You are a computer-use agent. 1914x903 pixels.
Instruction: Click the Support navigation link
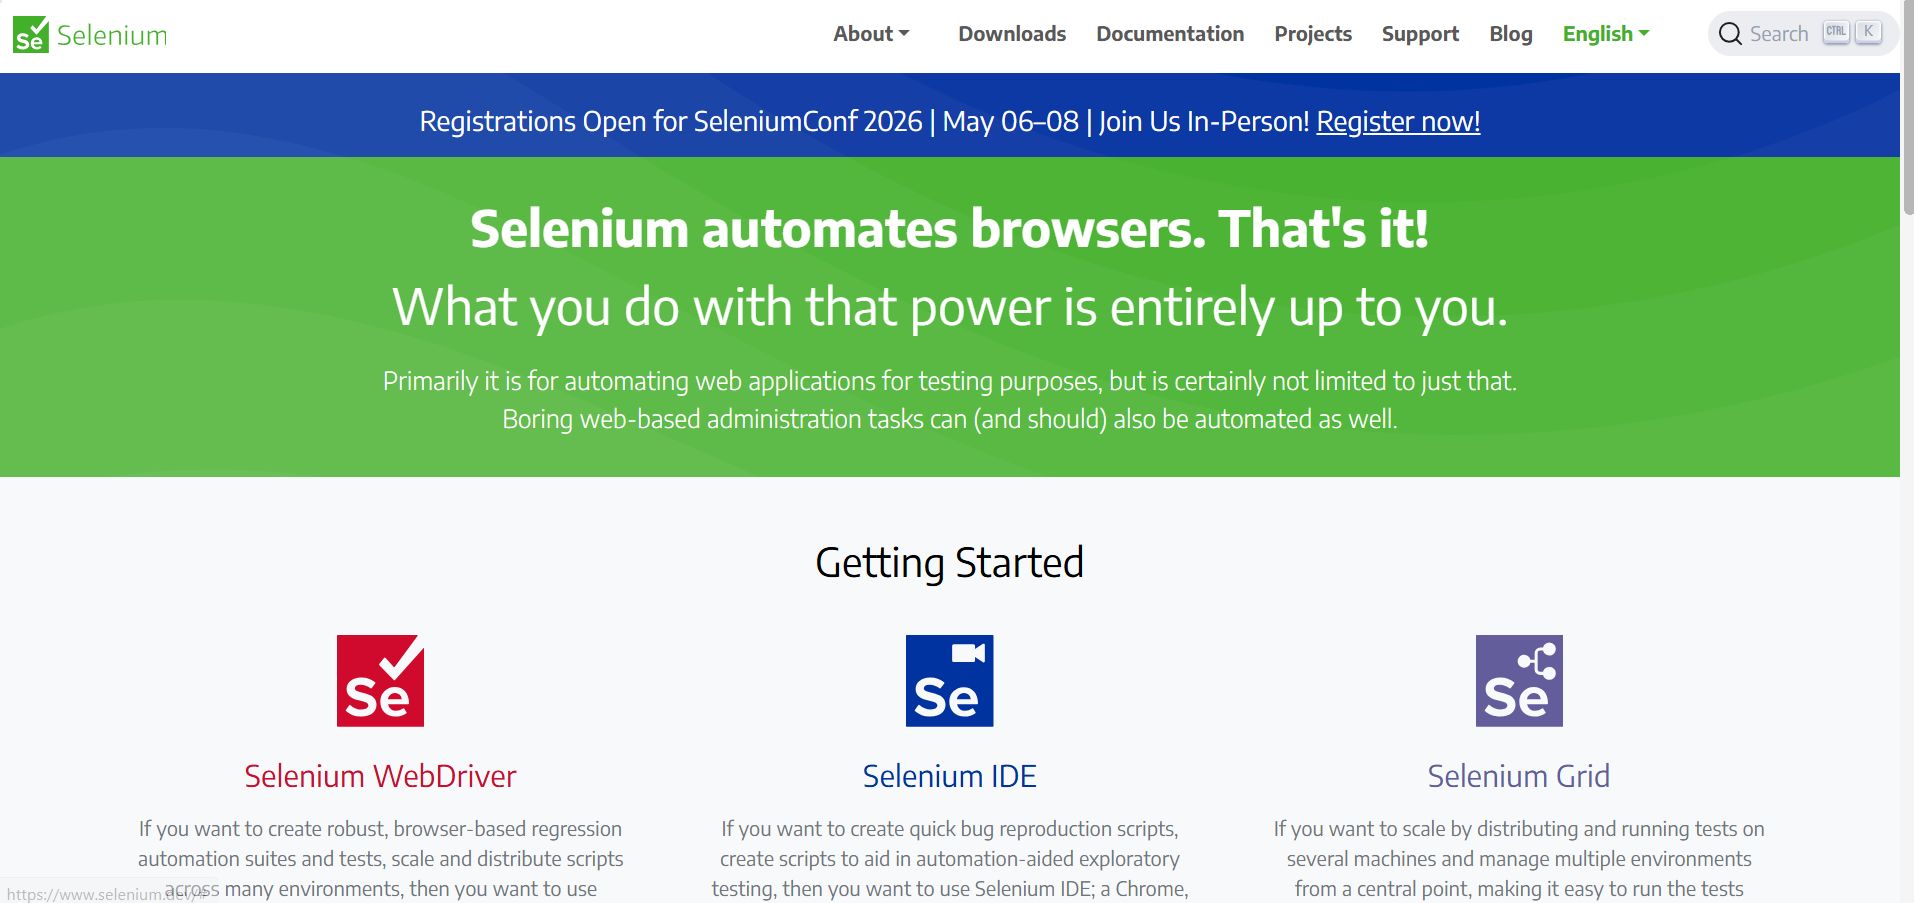pyautogui.click(x=1419, y=33)
